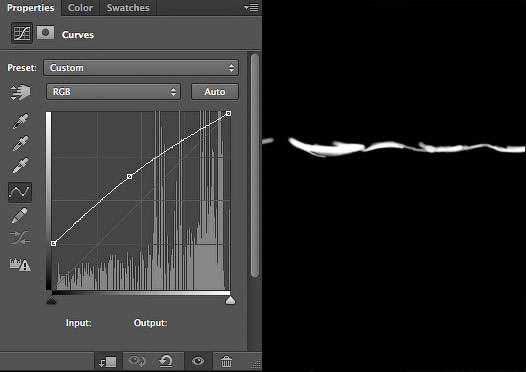This screenshot has width=526, height=372.
Task: Open the Properties panel flyout menu
Action: click(251, 7)
